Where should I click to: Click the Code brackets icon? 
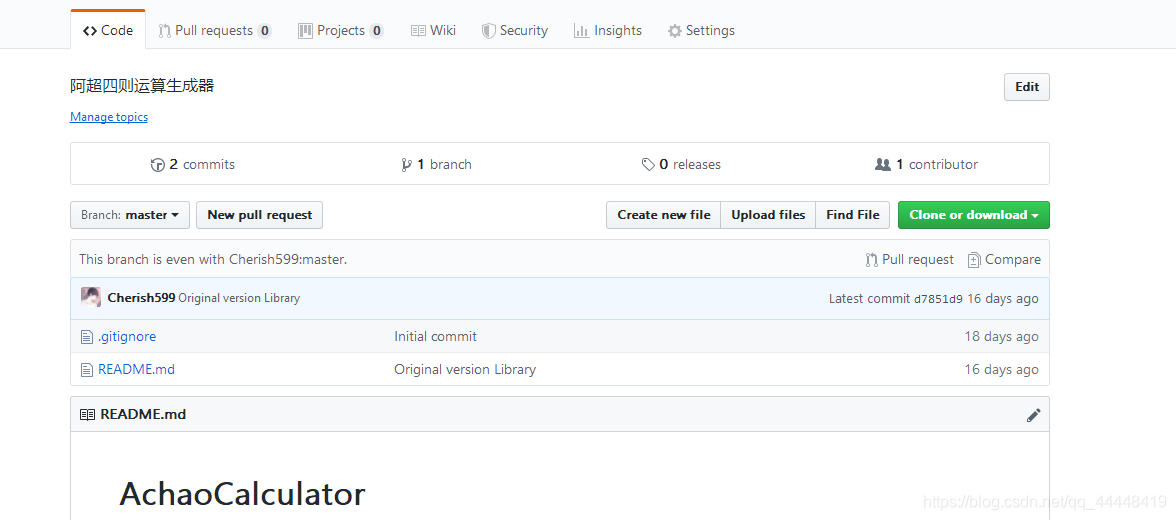click(90, 31)
